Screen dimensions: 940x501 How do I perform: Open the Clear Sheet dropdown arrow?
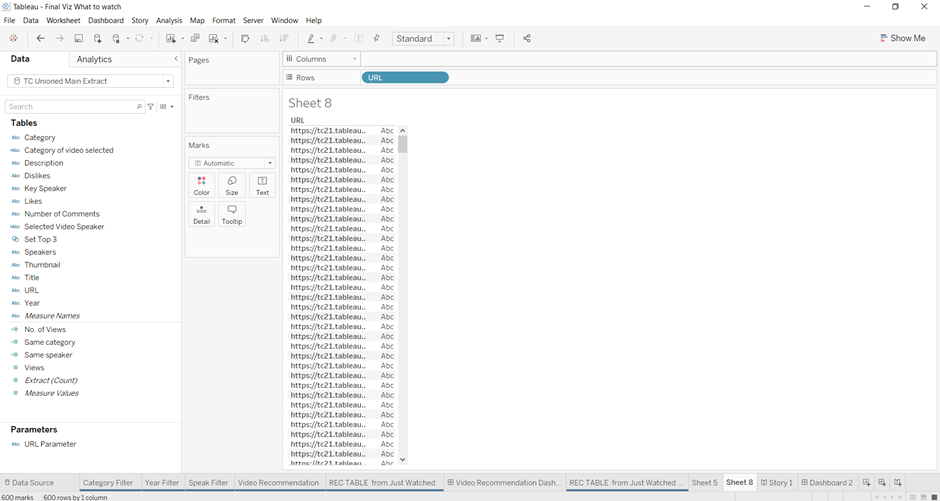click(225, 38)
